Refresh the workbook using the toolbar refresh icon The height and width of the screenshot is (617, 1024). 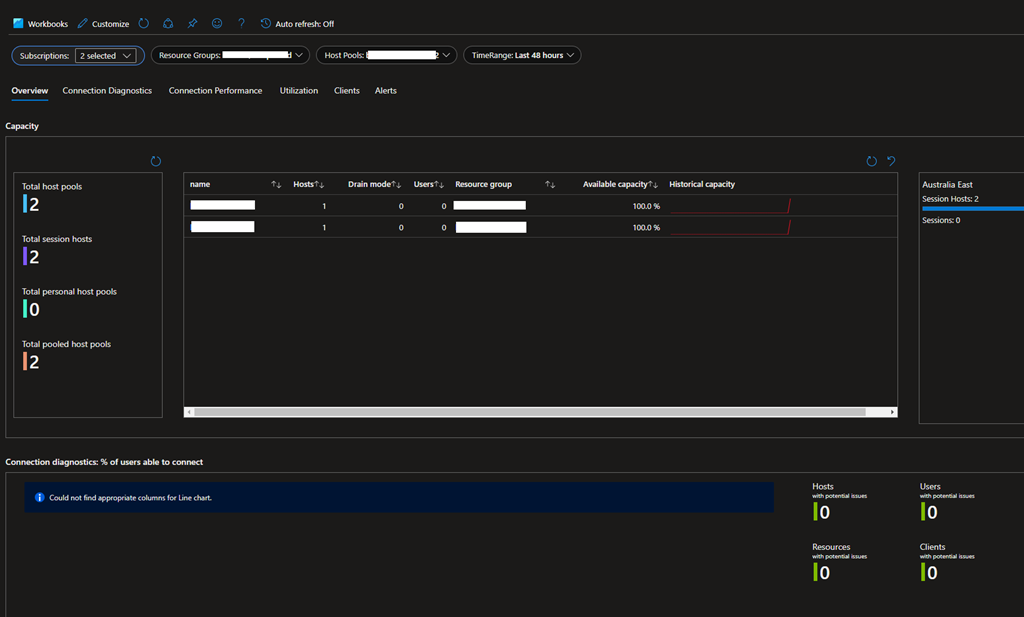coord(144,23)
